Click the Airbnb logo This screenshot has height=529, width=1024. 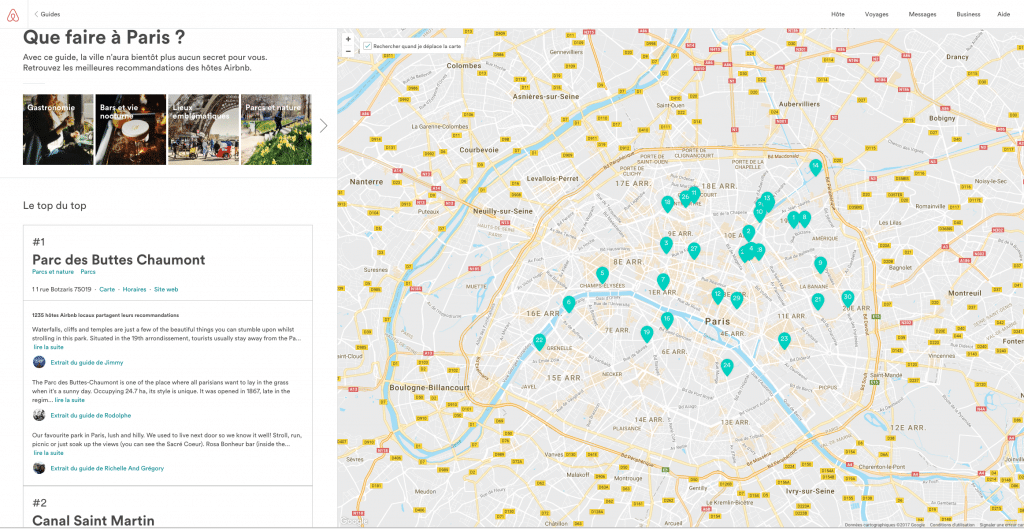(14, 14)
